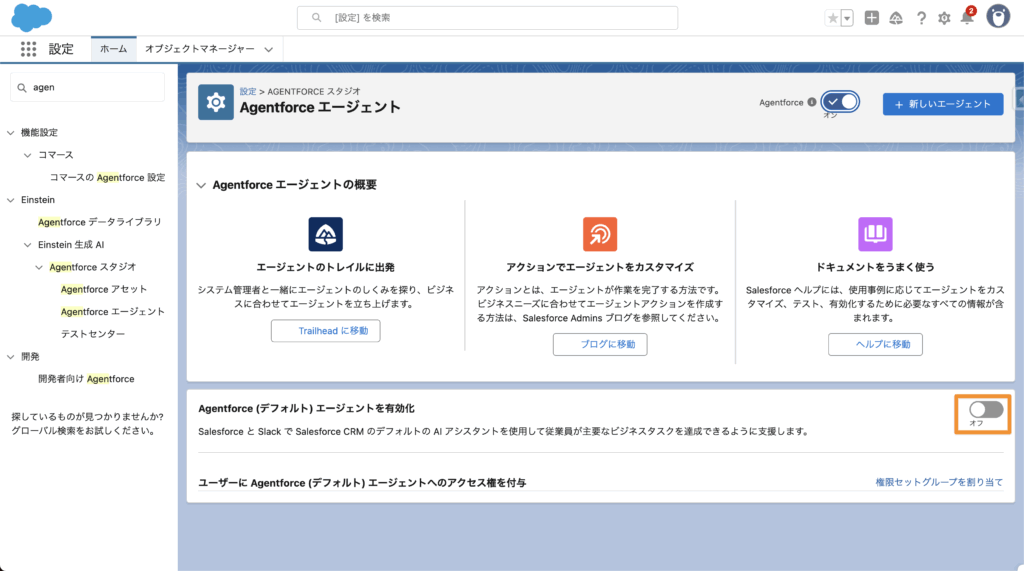Image resolution: width=1024 pixels, height=571 pixels.
Task: Open テストセンター in sidebar
Action: [93, 334]
